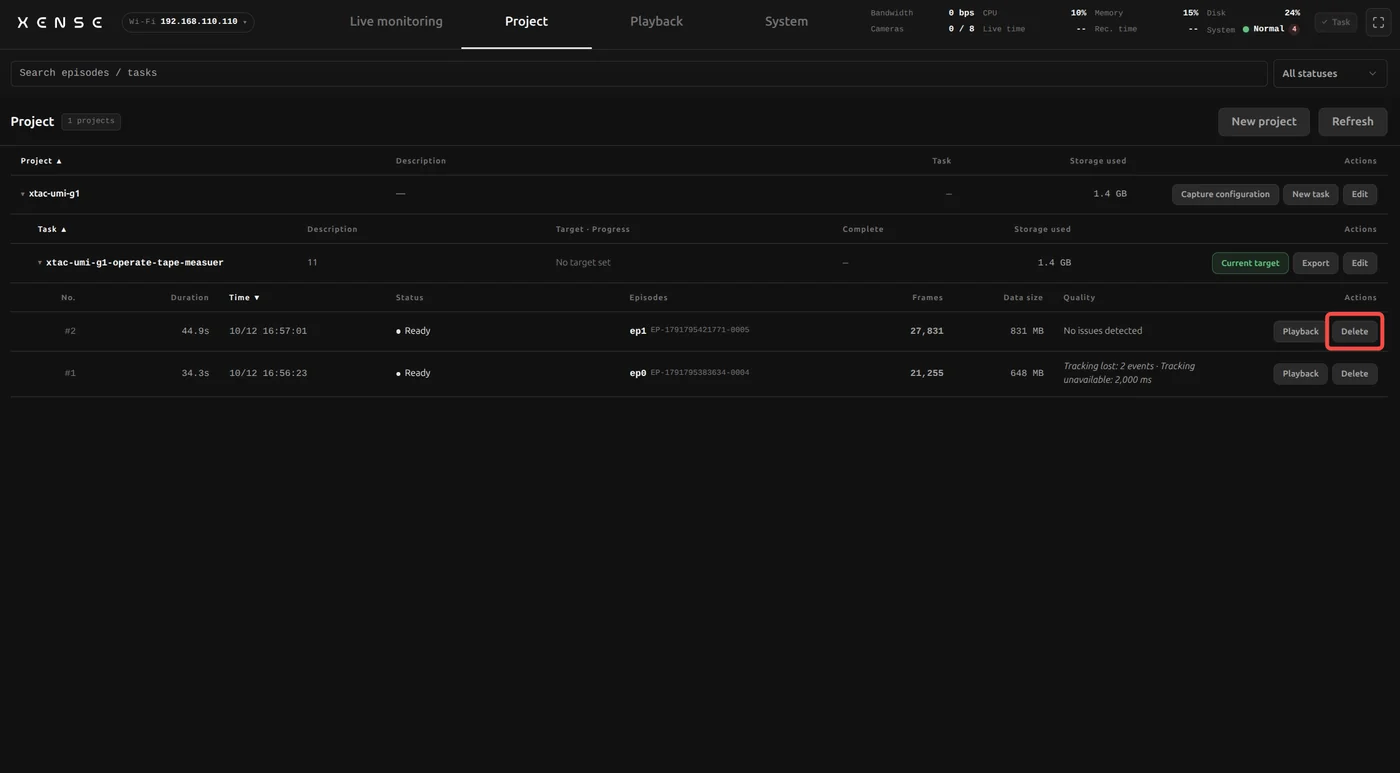Viewport: 1400px width, 773px height.
Task: Open Playback for episode ep0
Action: [1300, 373]
